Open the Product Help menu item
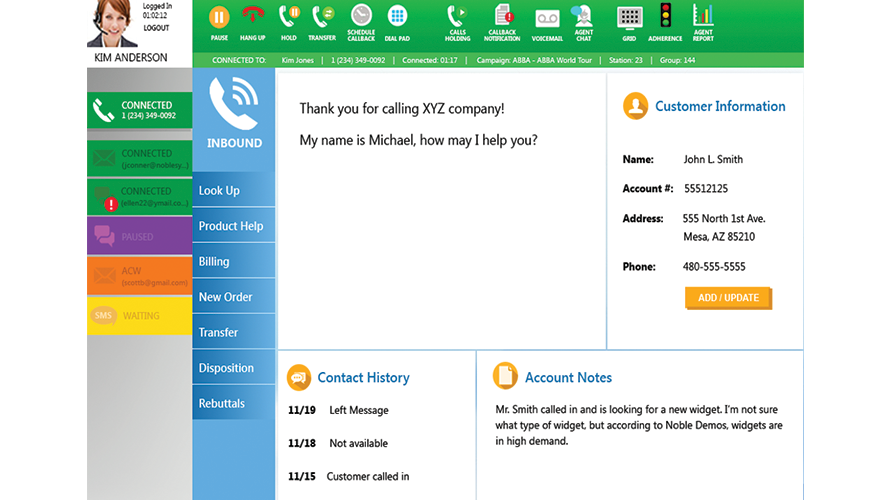This screenshot has height=500, width=890. click(x=234, y=226)
